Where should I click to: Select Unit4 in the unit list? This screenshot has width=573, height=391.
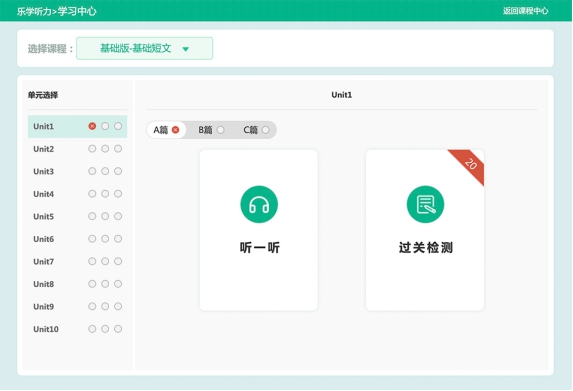coord(77,194)
